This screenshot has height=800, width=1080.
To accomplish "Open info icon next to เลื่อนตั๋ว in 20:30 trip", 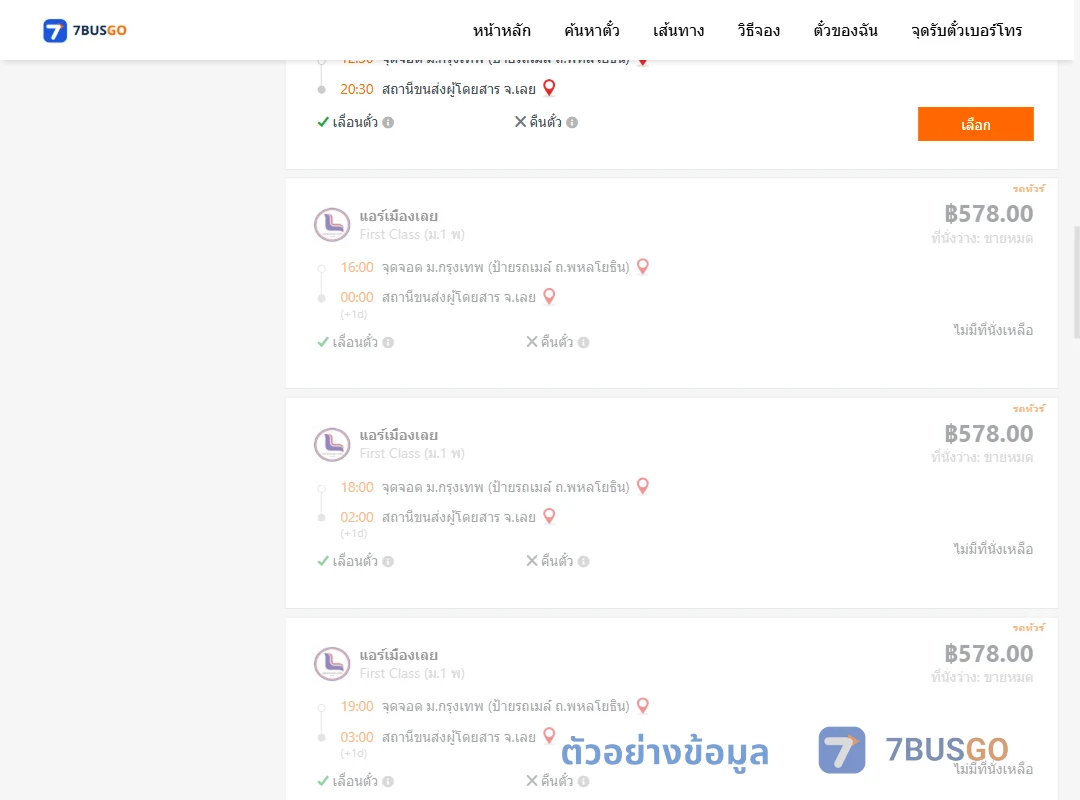I will tap(388, 122).
